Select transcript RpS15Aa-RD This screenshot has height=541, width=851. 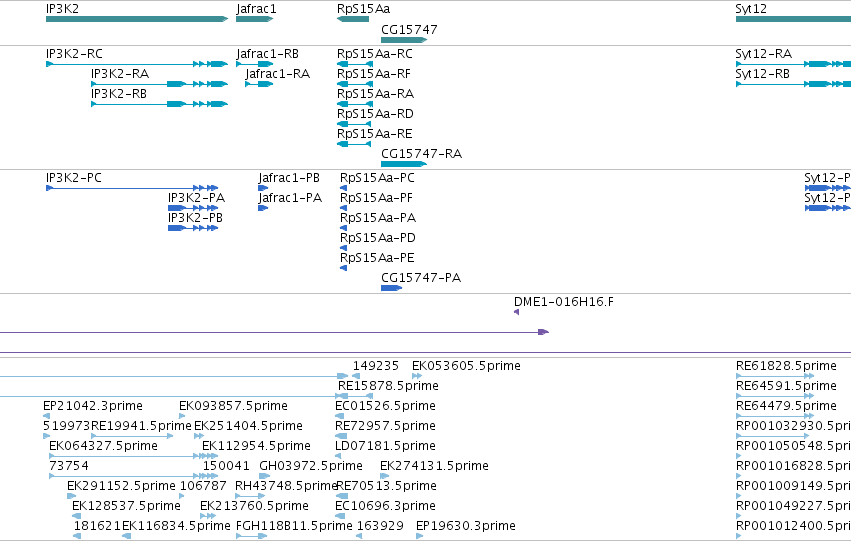coord(354,124)
